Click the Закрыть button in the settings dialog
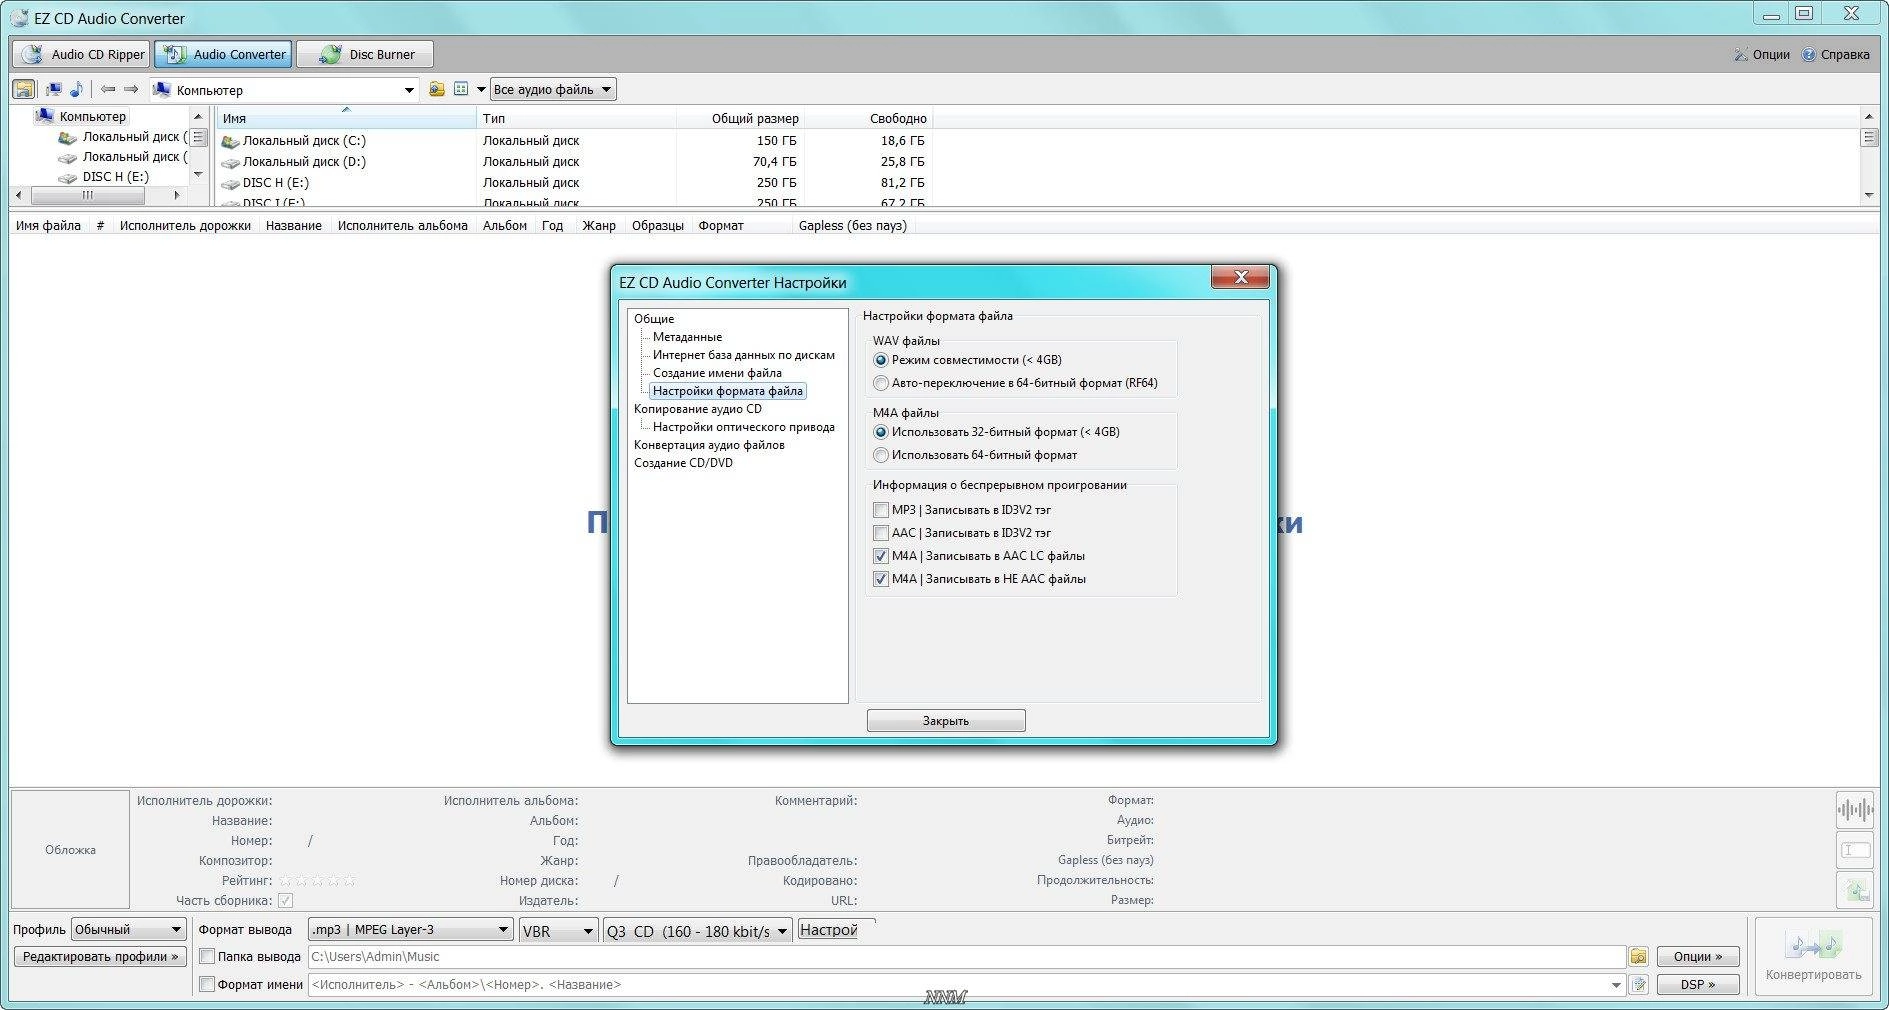The height and width of the screenshot is (1010, 1889). tap(946, 720)
